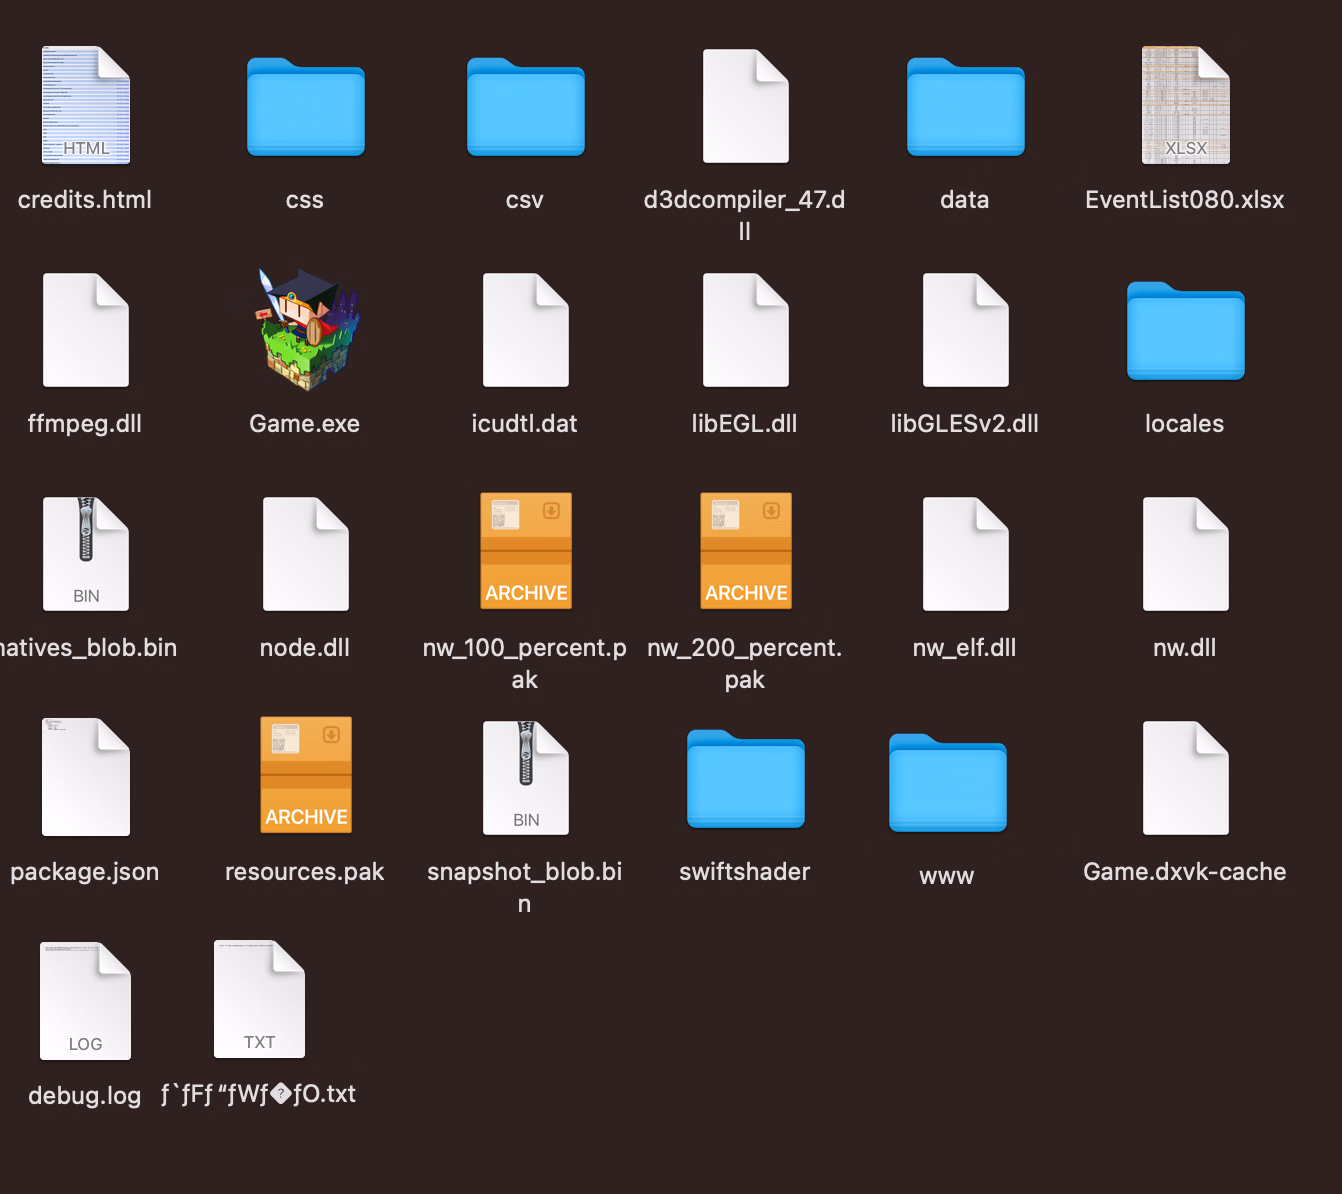
Task: Click the credits.html file icon
Action: (x=86, y=106)
